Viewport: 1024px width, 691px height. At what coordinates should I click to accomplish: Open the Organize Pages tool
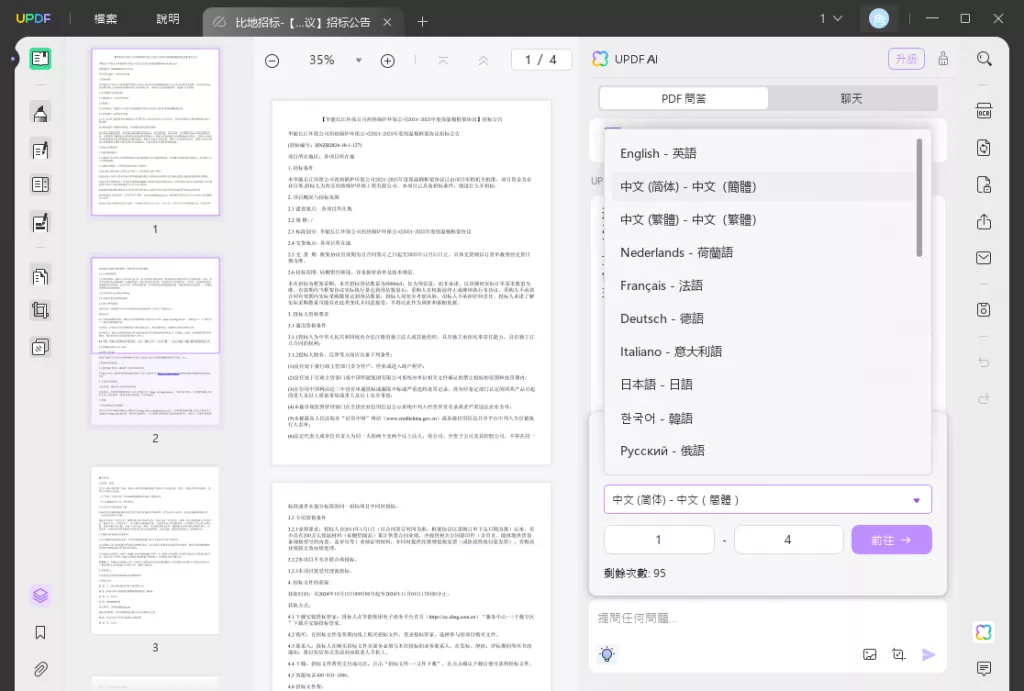[40, 276]
